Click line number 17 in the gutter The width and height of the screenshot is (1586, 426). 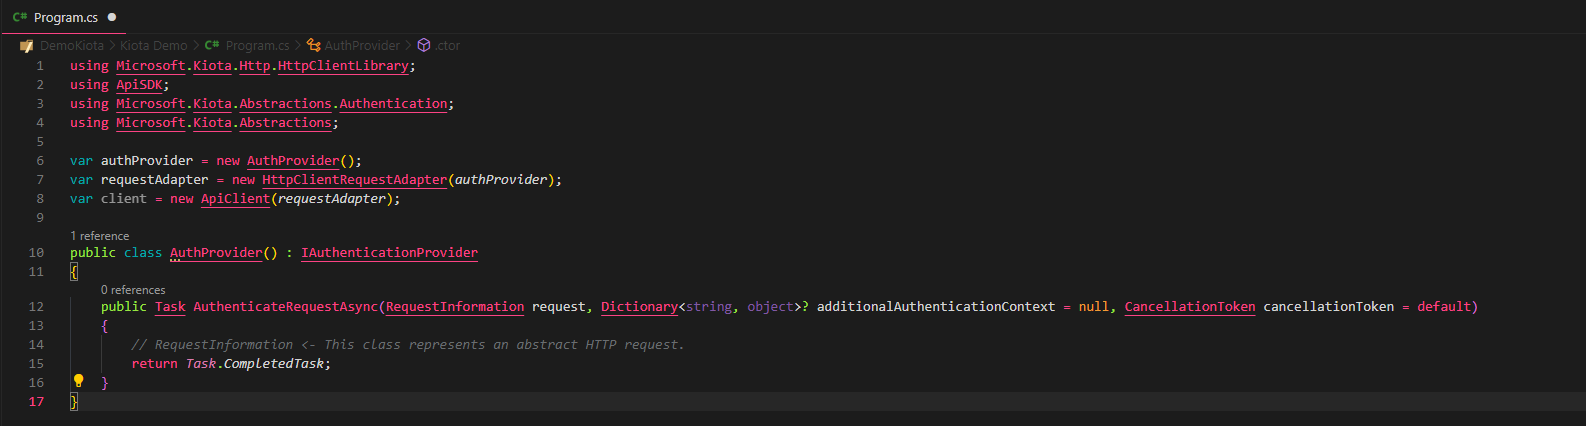click(x=36, y=401)
